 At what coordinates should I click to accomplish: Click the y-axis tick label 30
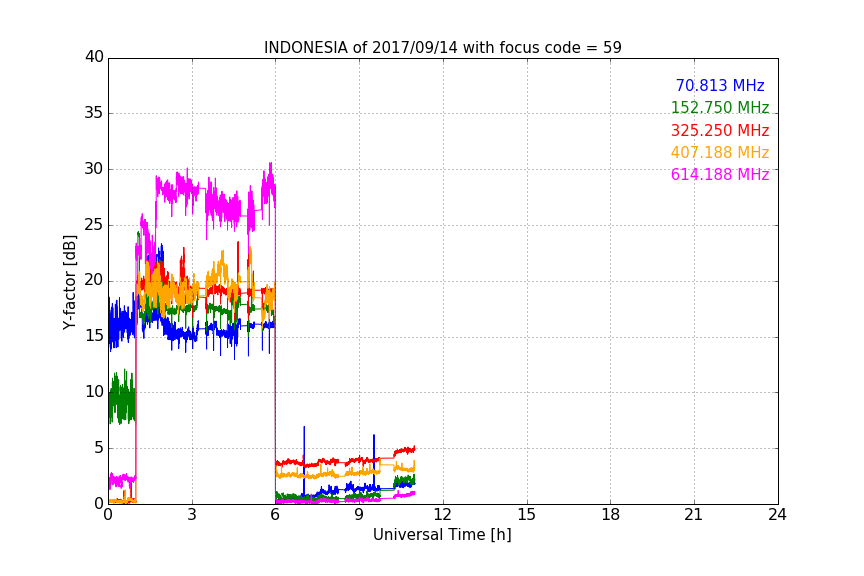94,169
